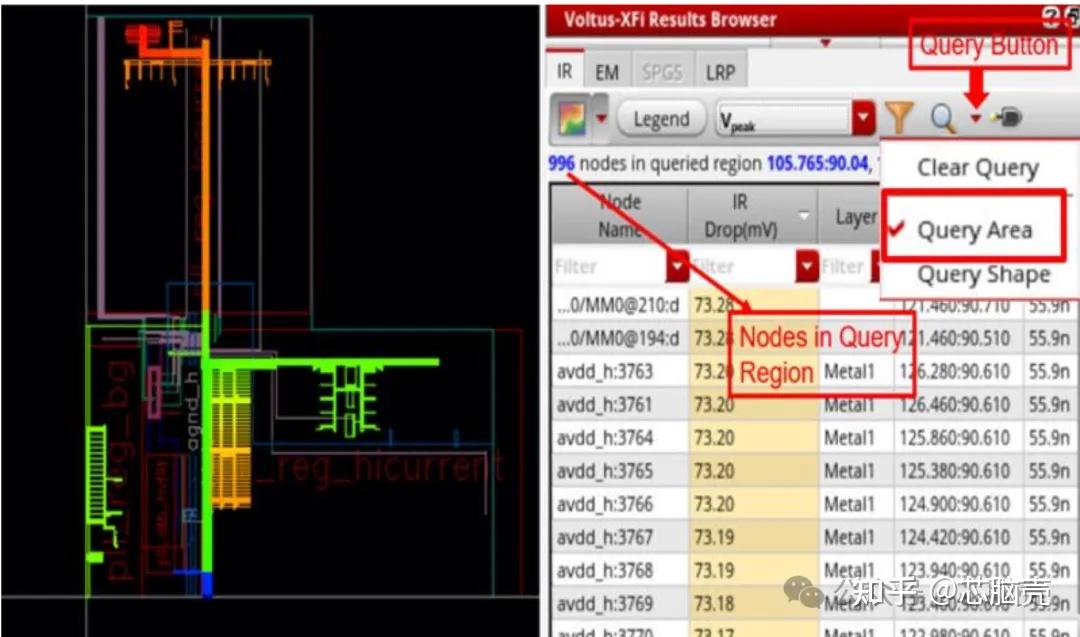This screenshot has width=1080, height=637.
Task: Select the LRP tab
Action: 722,70
